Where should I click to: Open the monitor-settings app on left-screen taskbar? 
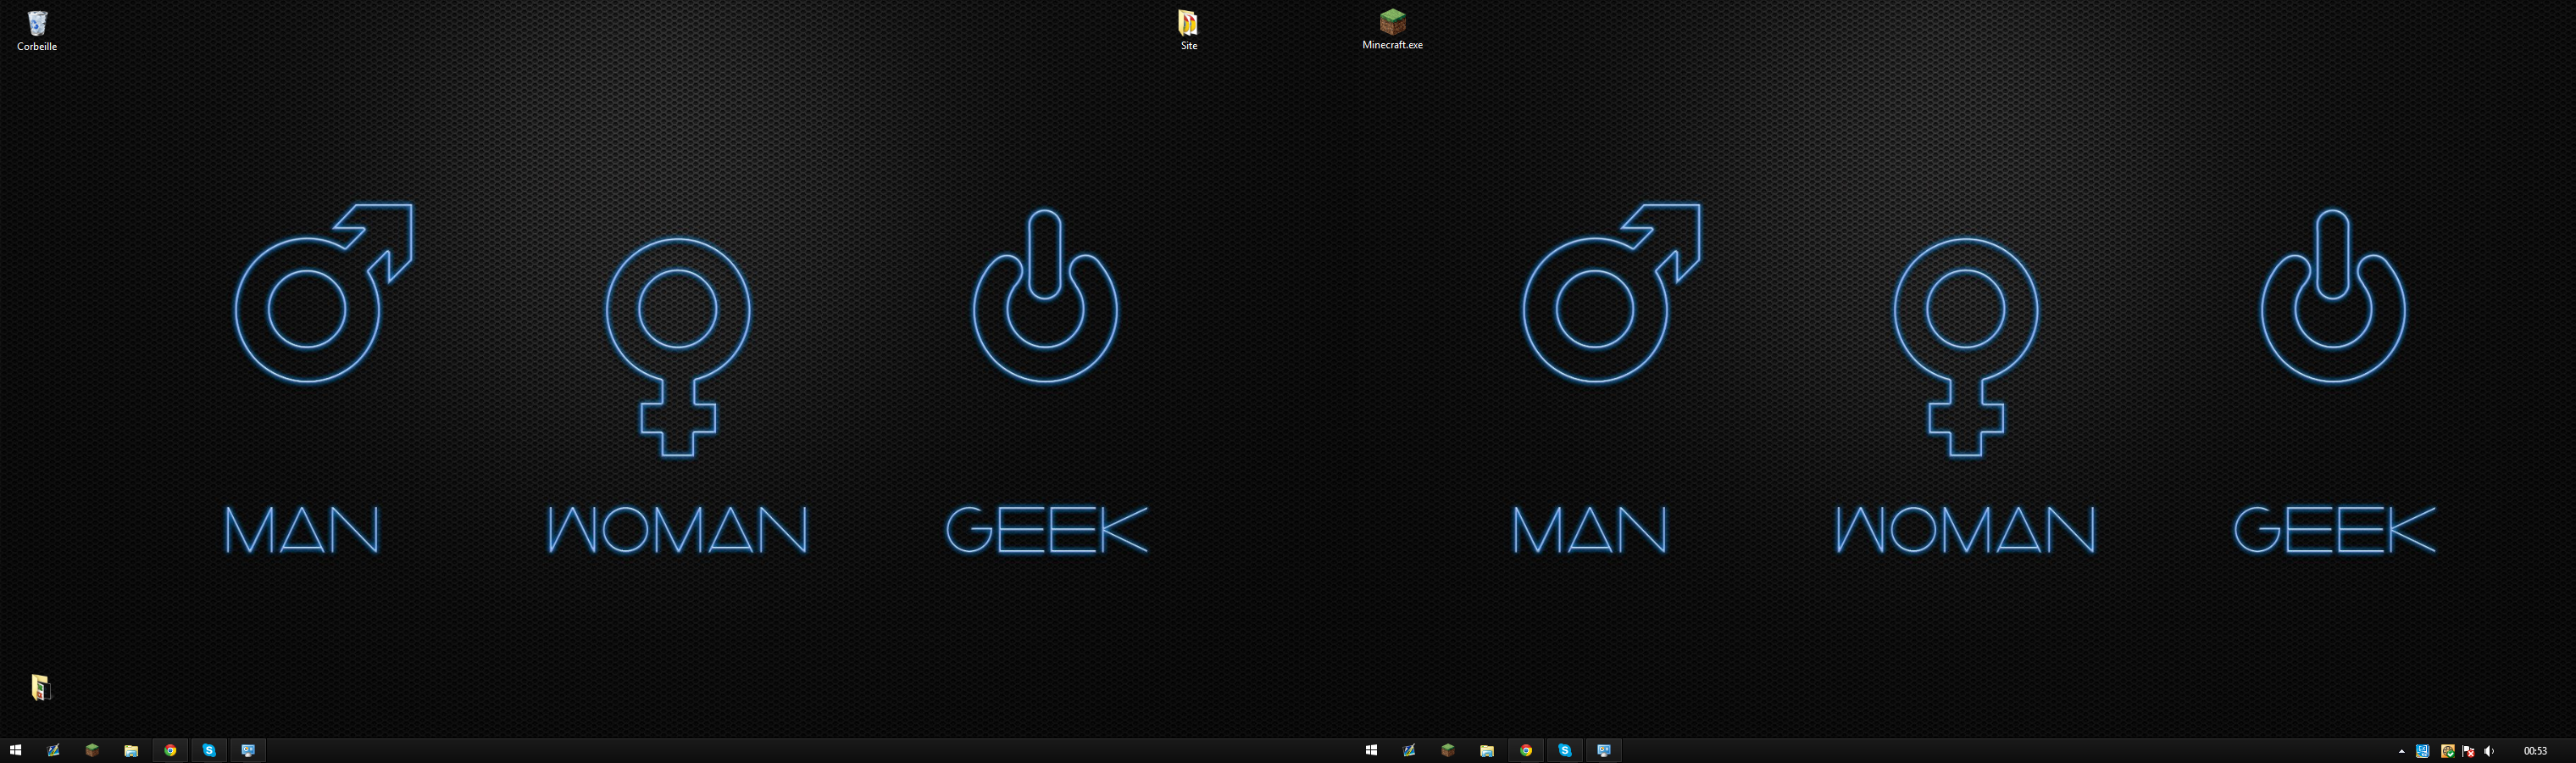[x=248, y=750]
